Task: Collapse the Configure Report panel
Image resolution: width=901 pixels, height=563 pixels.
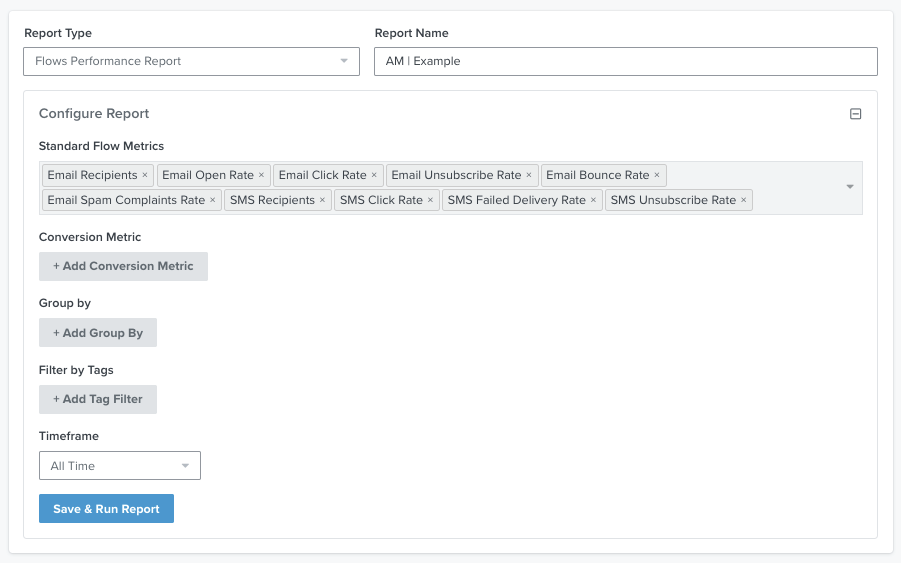Action: click(x=855, y=114)
